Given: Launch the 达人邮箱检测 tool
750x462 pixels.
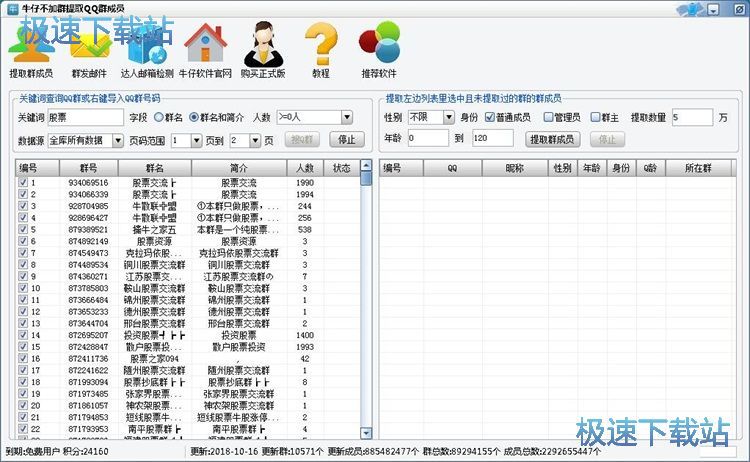Looking at the screenshot, I should pyautogui.click(x=147, y=50).
